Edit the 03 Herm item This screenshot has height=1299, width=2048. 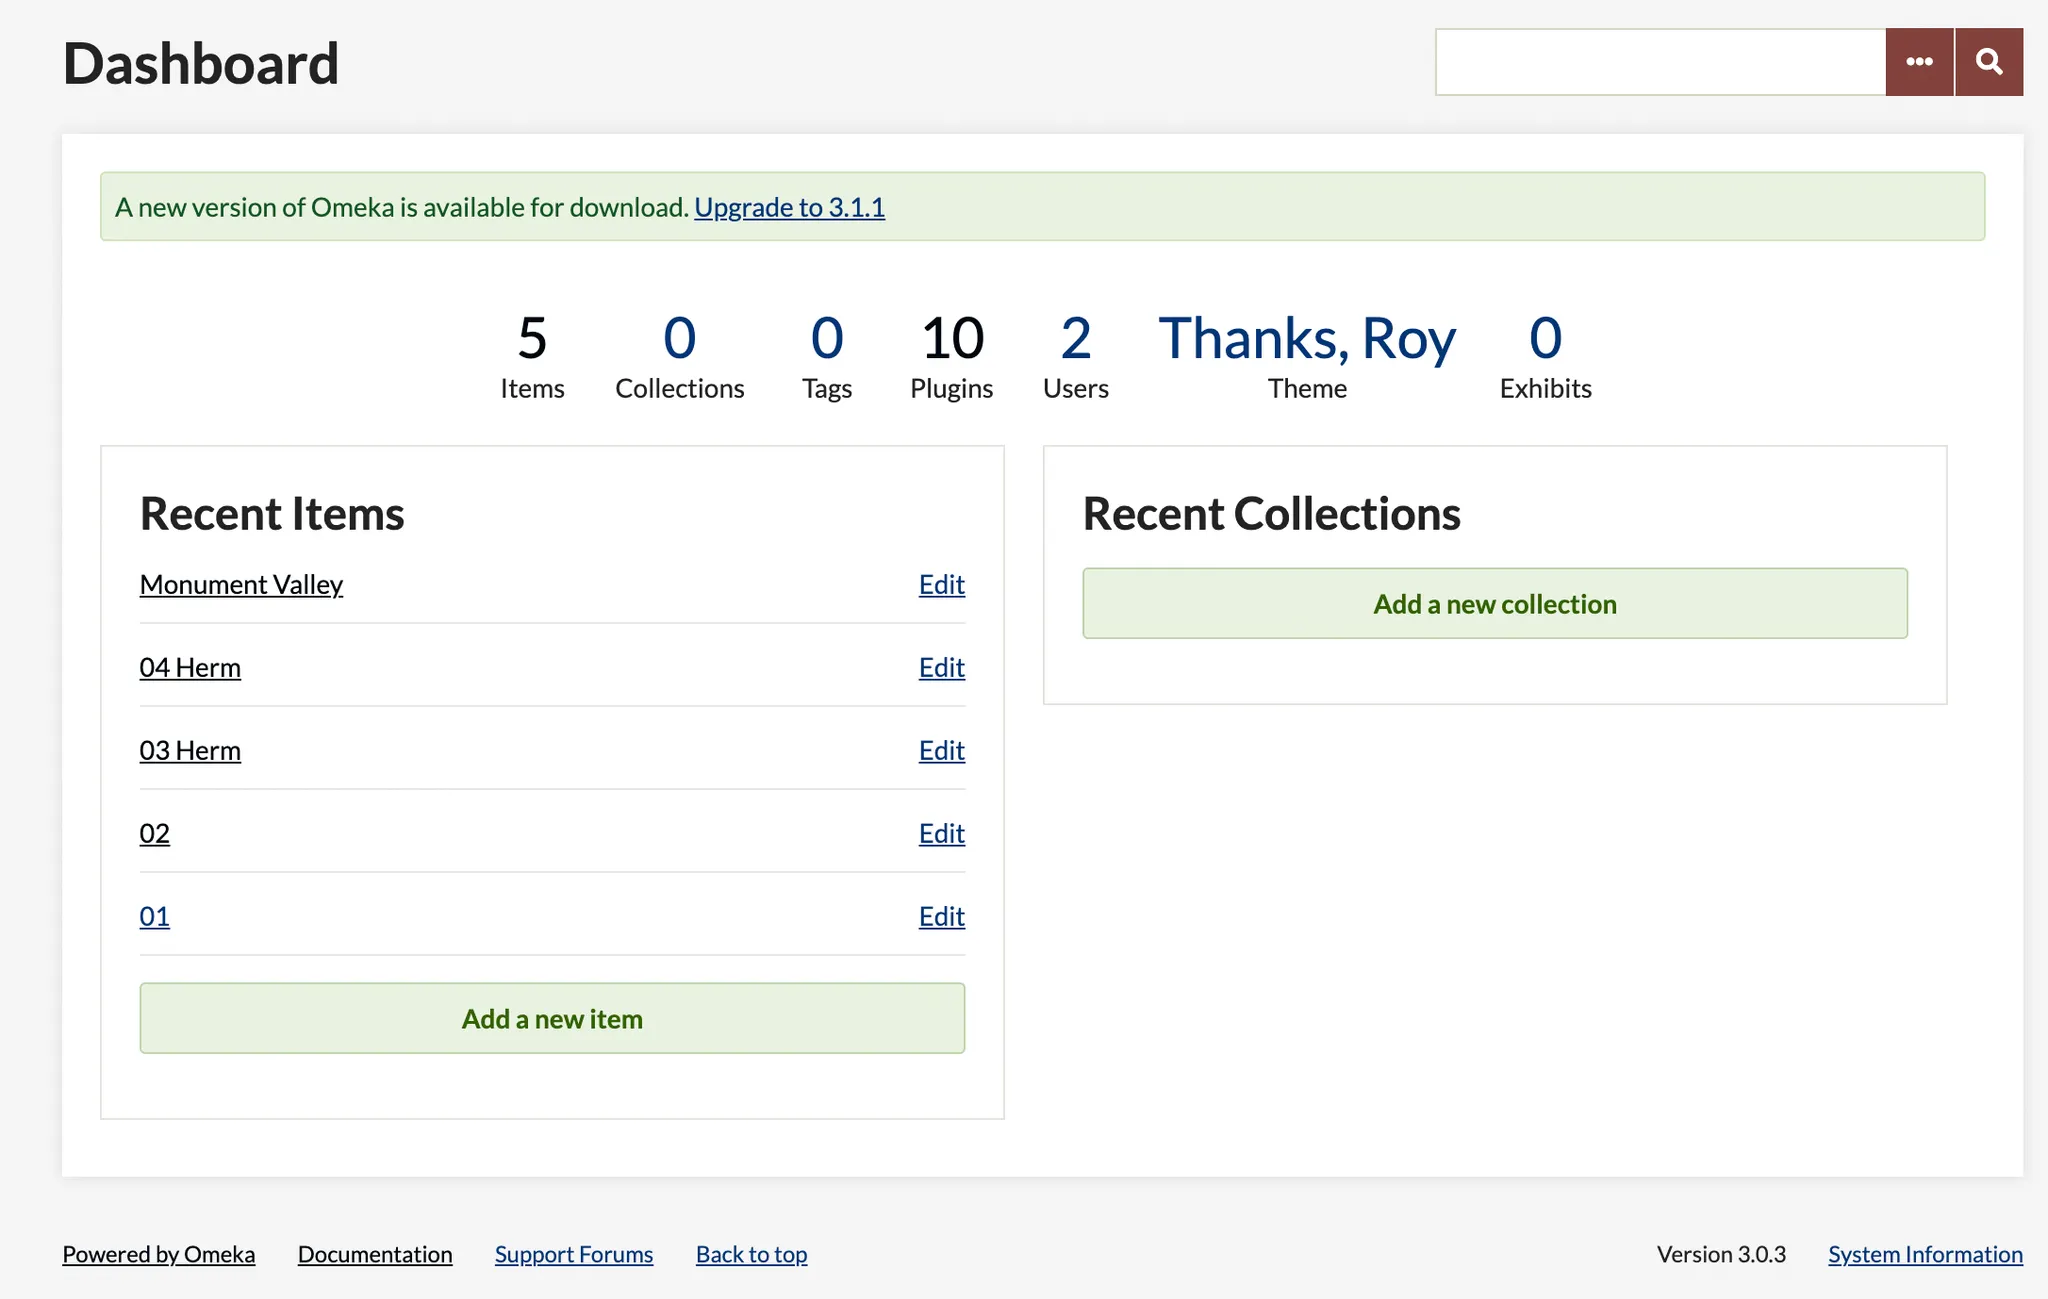941,750
